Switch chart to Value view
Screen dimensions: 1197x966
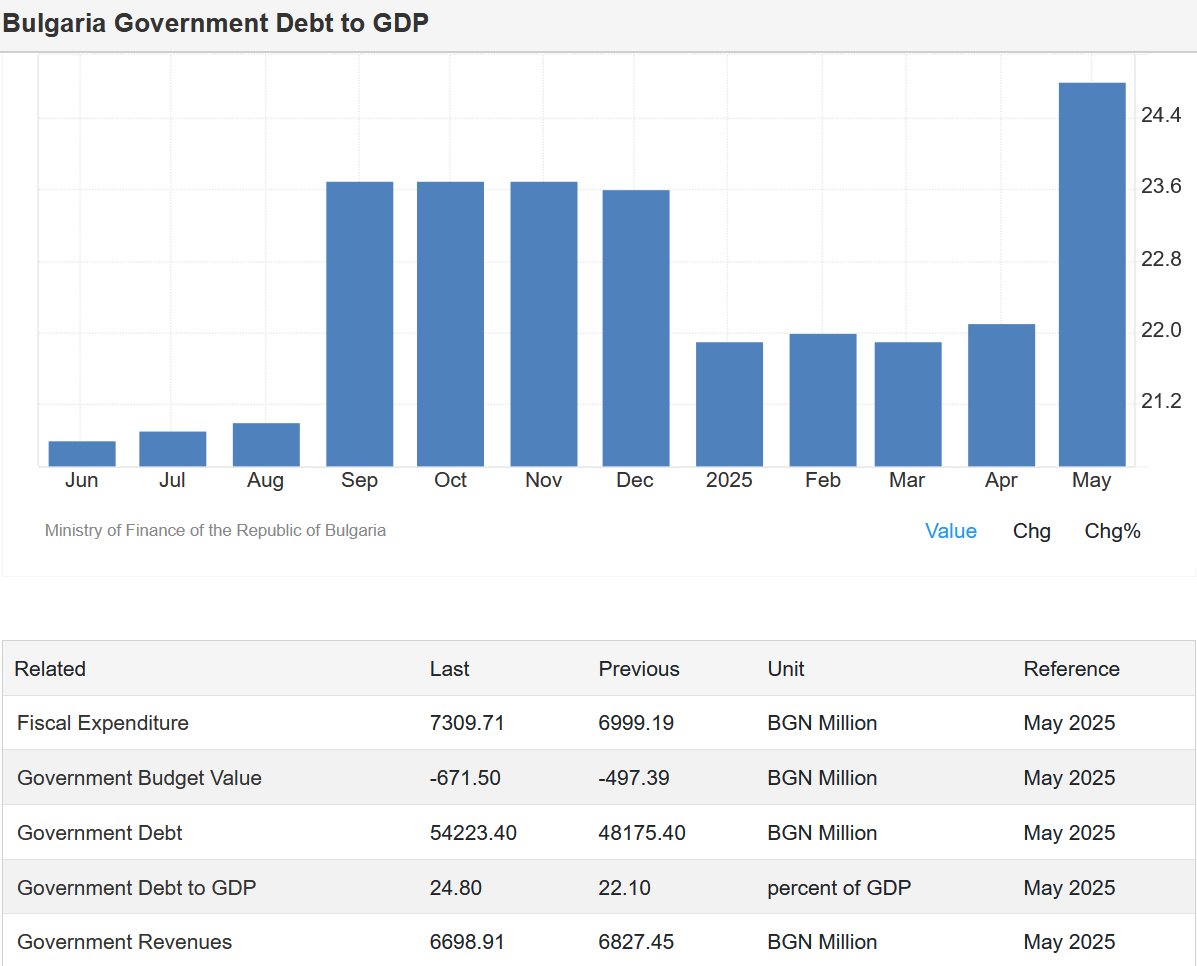pyautogui.click(x=950, y=531)
